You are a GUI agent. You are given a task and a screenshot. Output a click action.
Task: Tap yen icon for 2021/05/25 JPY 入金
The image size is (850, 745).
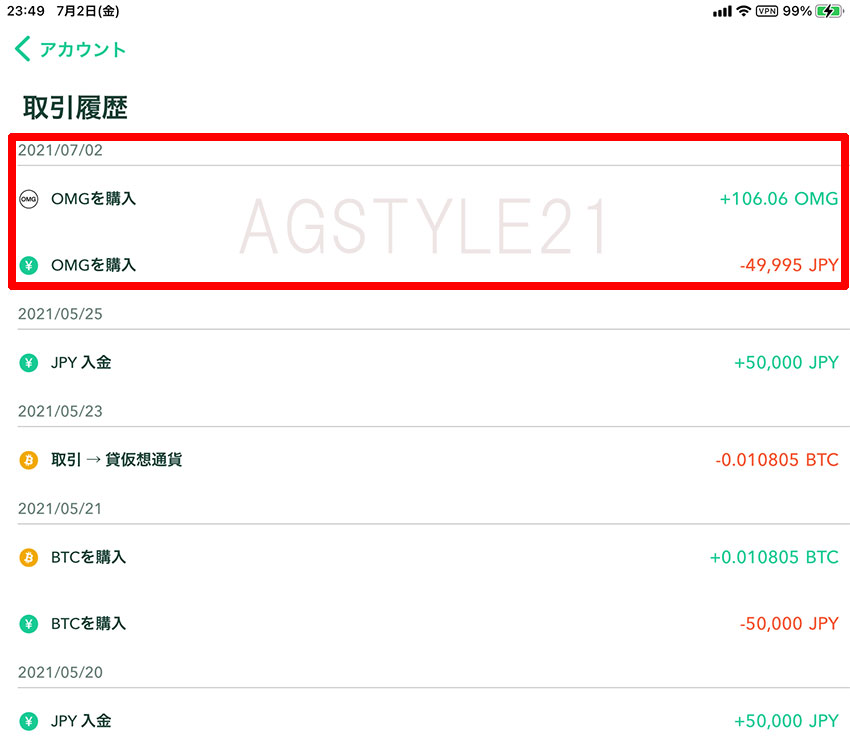29,363
